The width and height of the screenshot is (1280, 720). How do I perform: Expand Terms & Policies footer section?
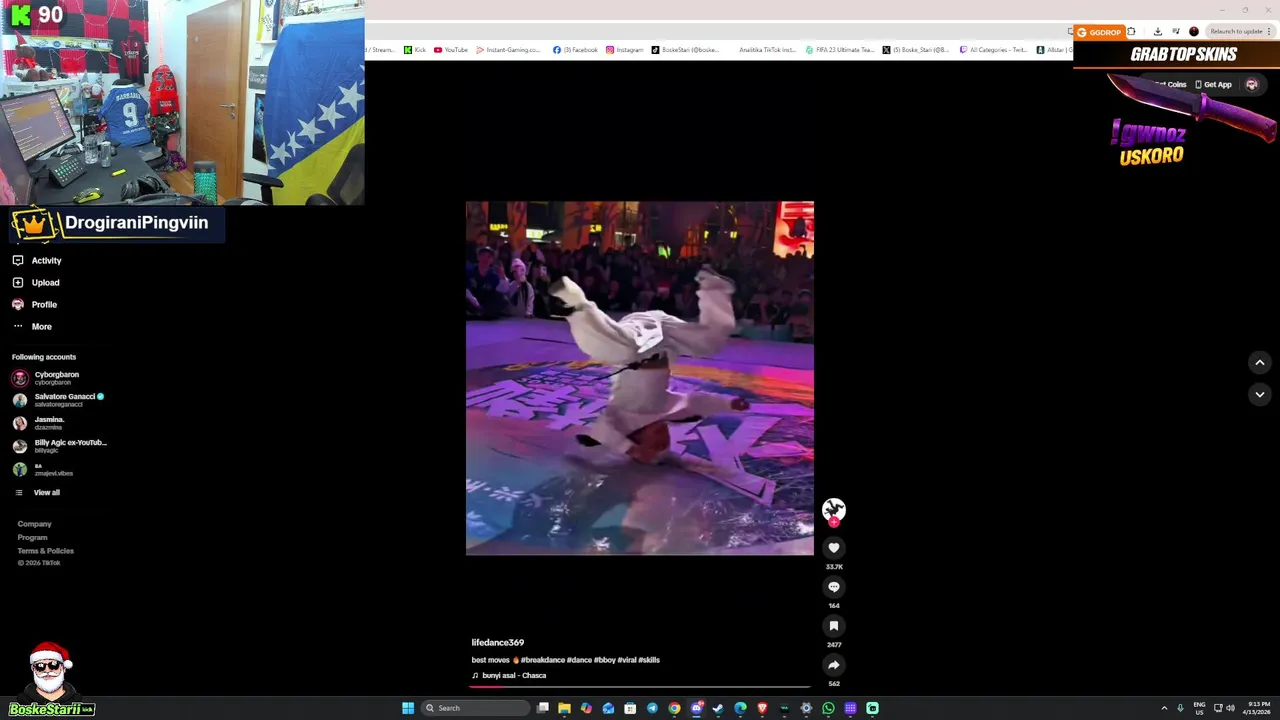(x=45, y=551)
